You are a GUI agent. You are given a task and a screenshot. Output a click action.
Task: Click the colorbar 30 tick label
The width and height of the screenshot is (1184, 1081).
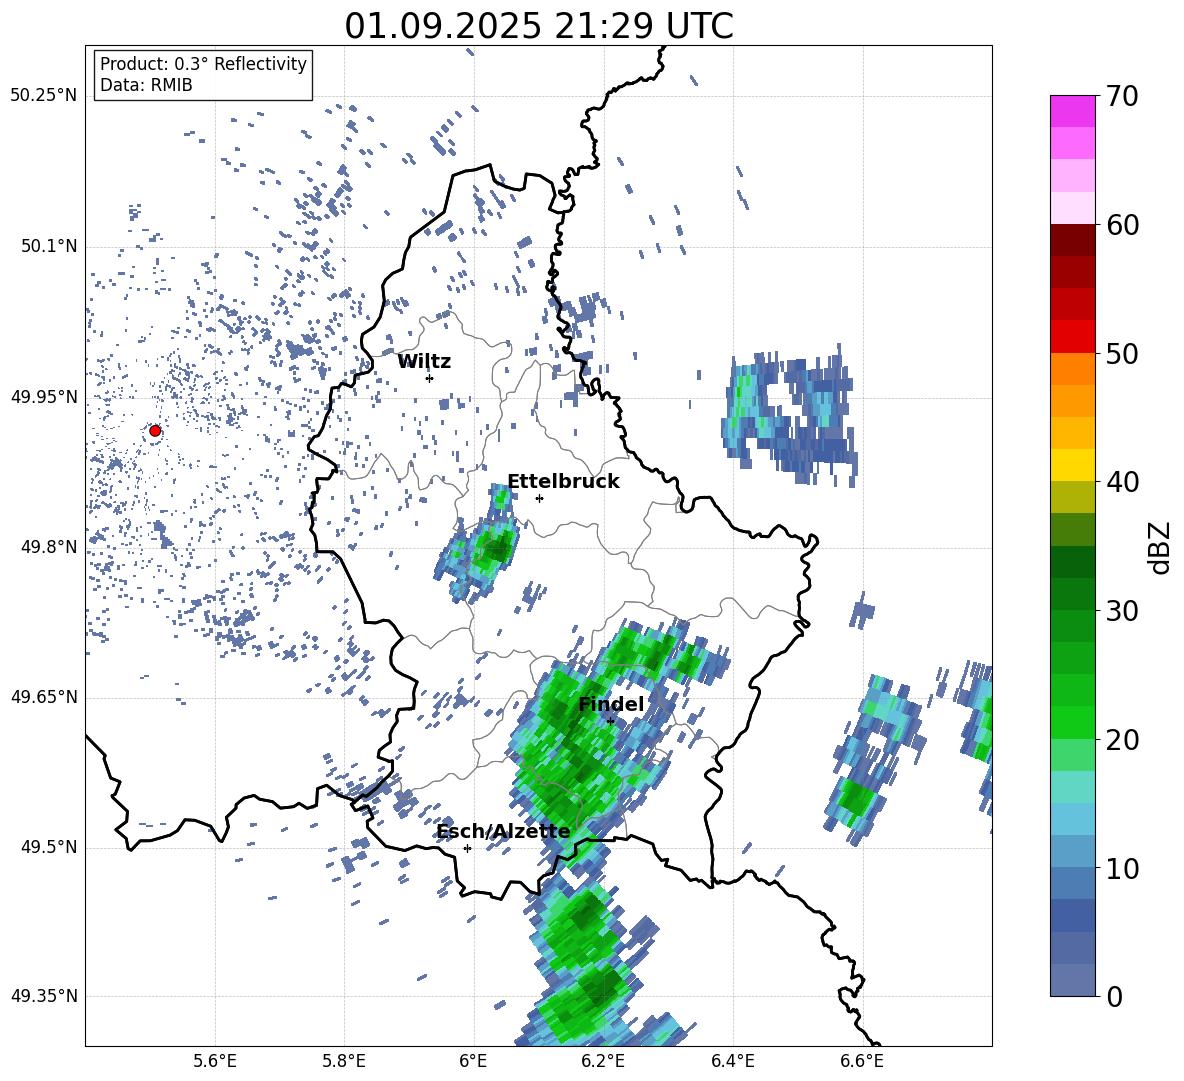(1122, 611)
